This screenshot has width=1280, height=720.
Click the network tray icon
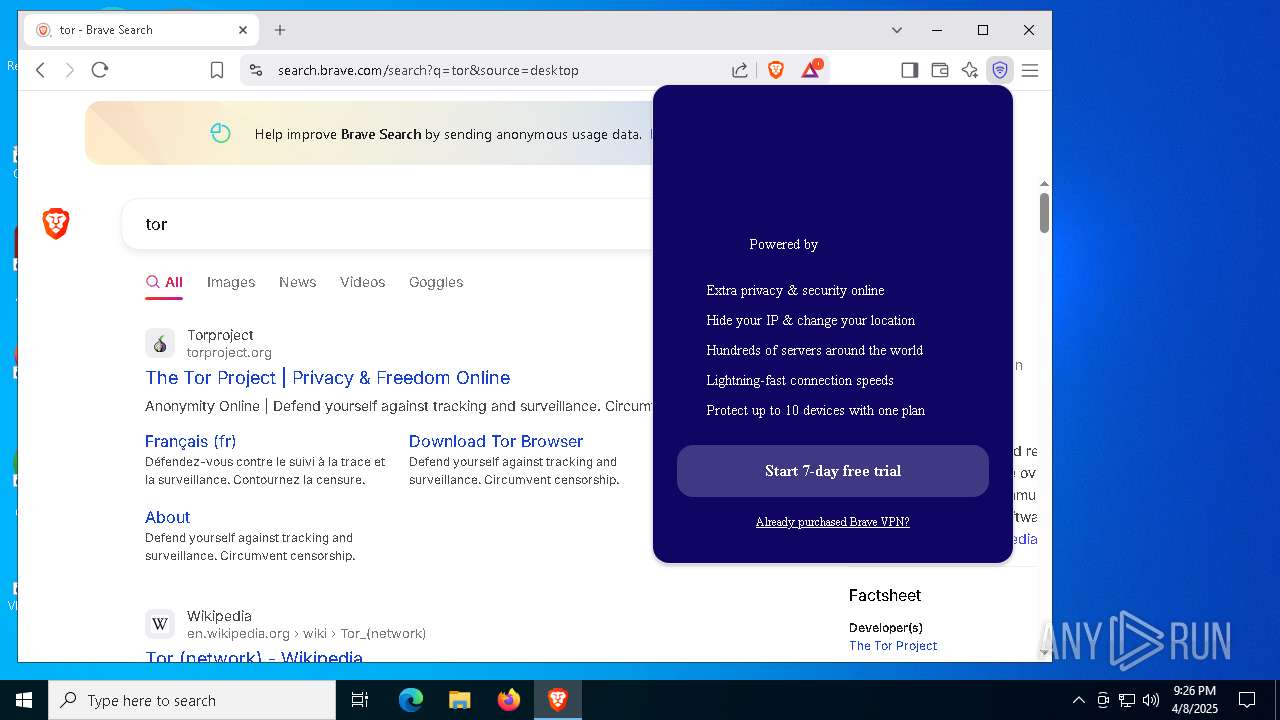pyautogui.click(x=1127, y=700)
